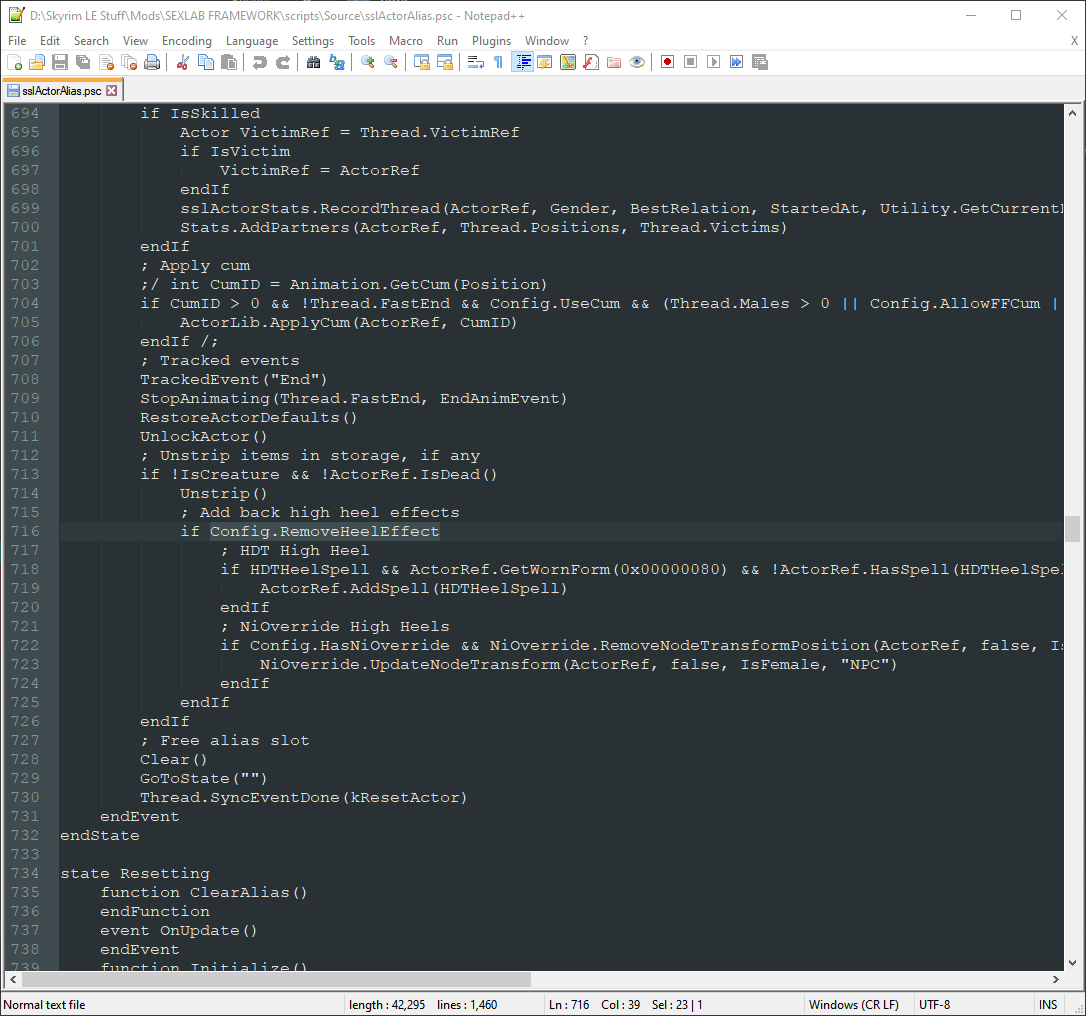Open the Tools menu
The height and width of the screenshot is (1016, 1086).
pos(362,41)
